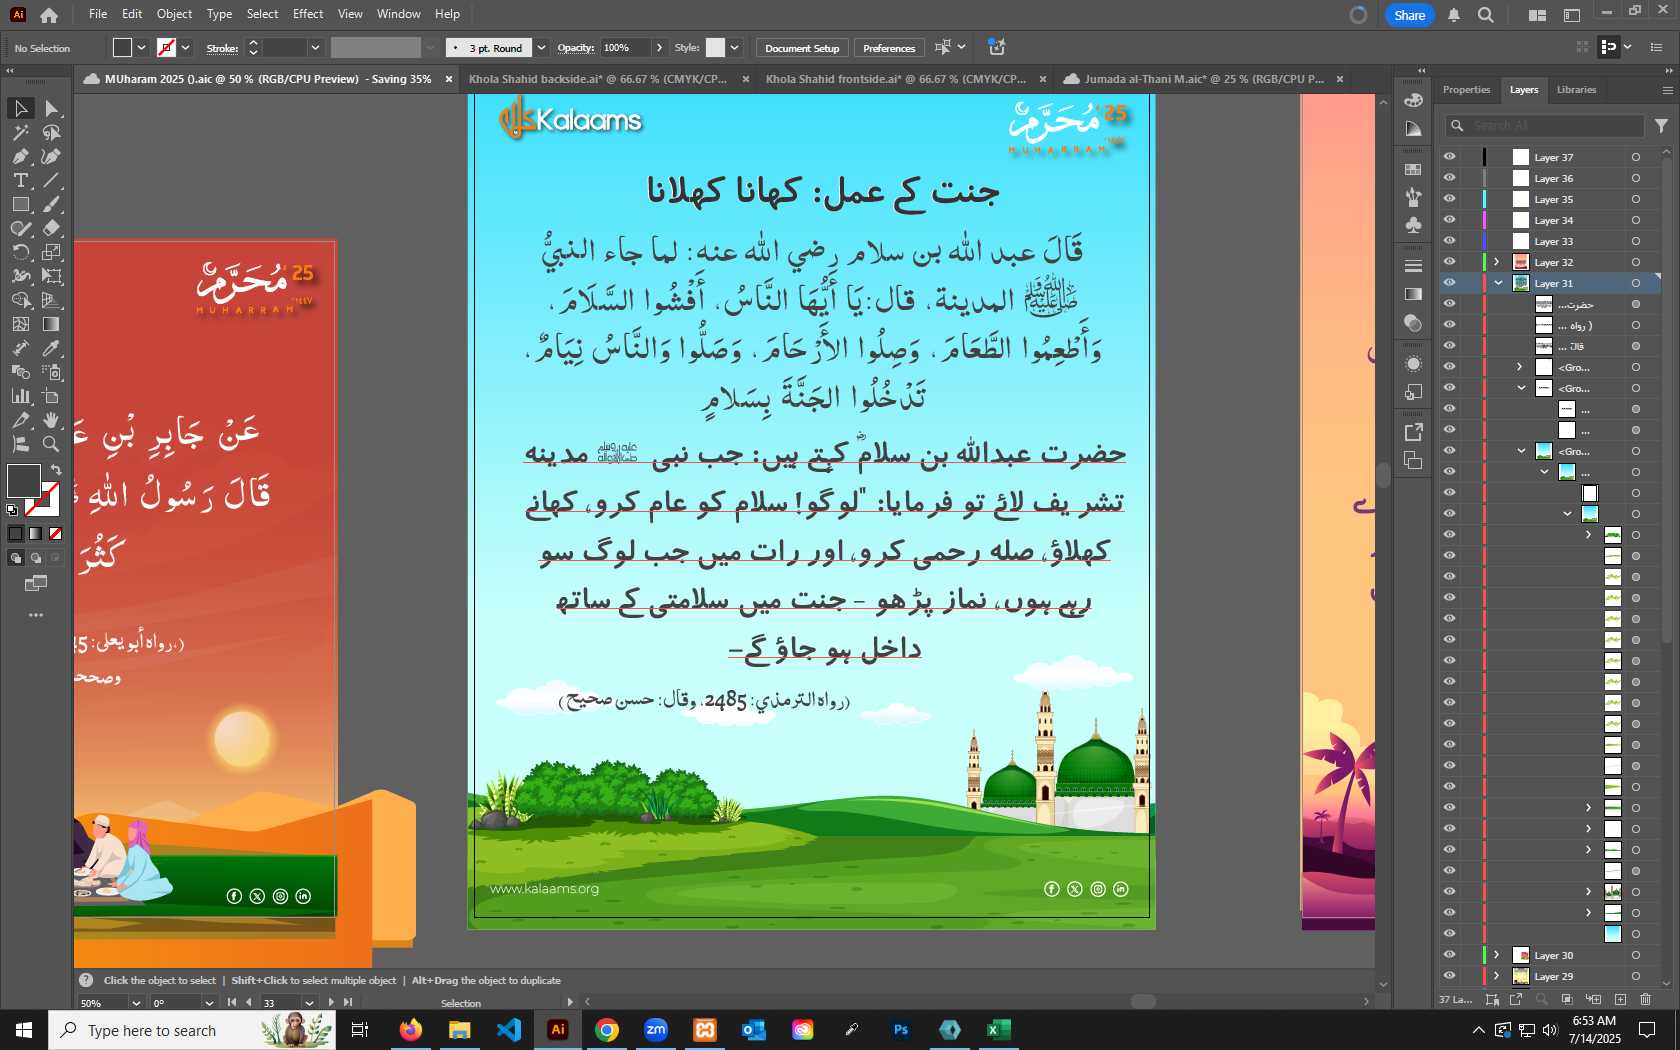Select the Artboard tool
The height and width of the screenshot is (1050, 1680).
(52, 396)
